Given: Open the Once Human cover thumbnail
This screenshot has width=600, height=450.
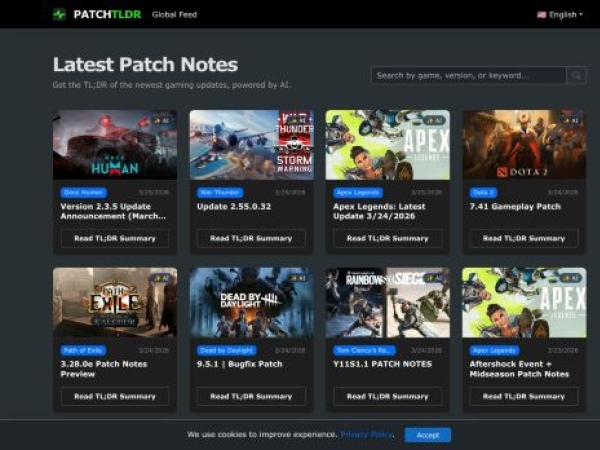Looking at the screenshot, I should pos(115,145).
